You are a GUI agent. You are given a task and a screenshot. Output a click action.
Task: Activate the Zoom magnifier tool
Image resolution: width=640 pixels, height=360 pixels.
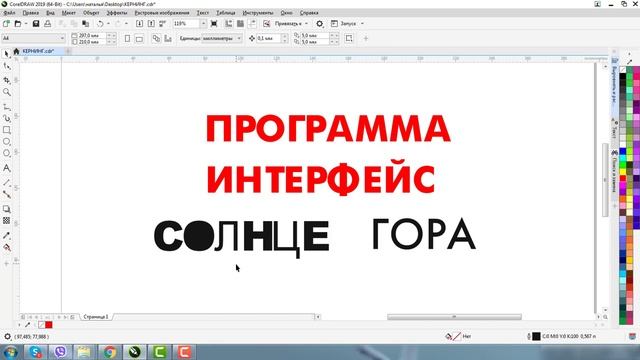tap(7, 92)
